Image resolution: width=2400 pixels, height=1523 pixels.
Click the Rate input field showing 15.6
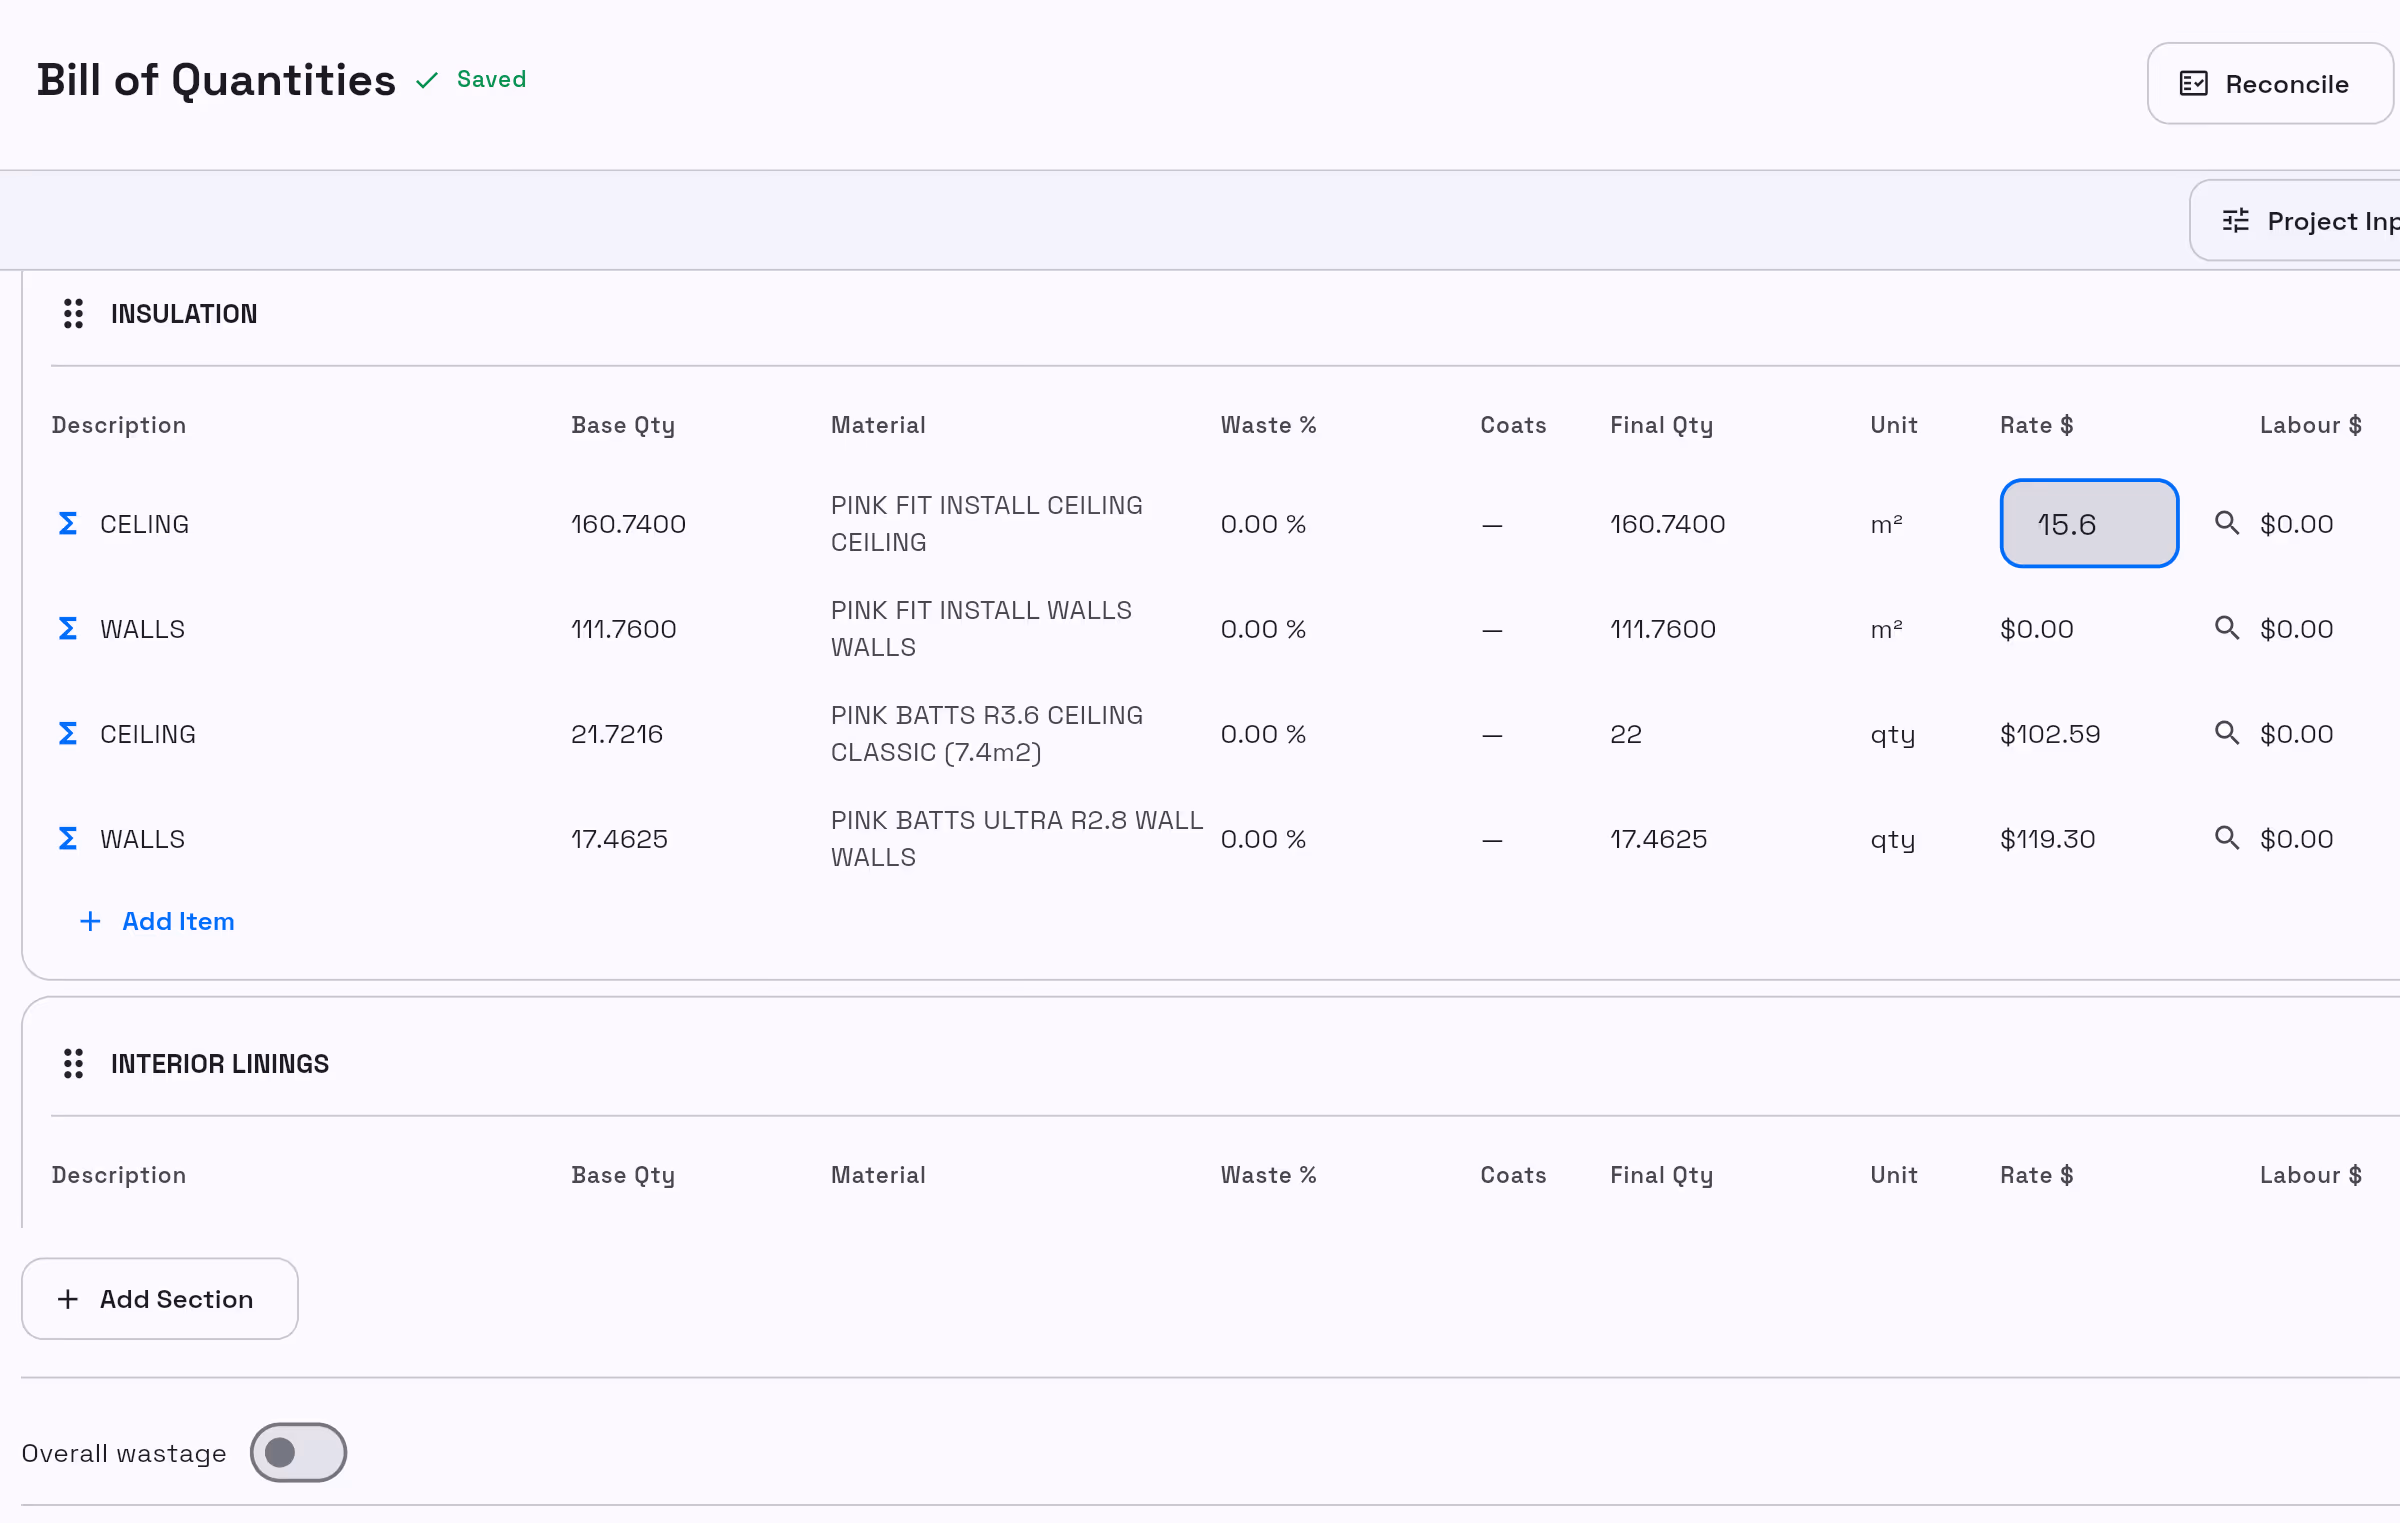pyautogui.click(x=2089, y=524)
